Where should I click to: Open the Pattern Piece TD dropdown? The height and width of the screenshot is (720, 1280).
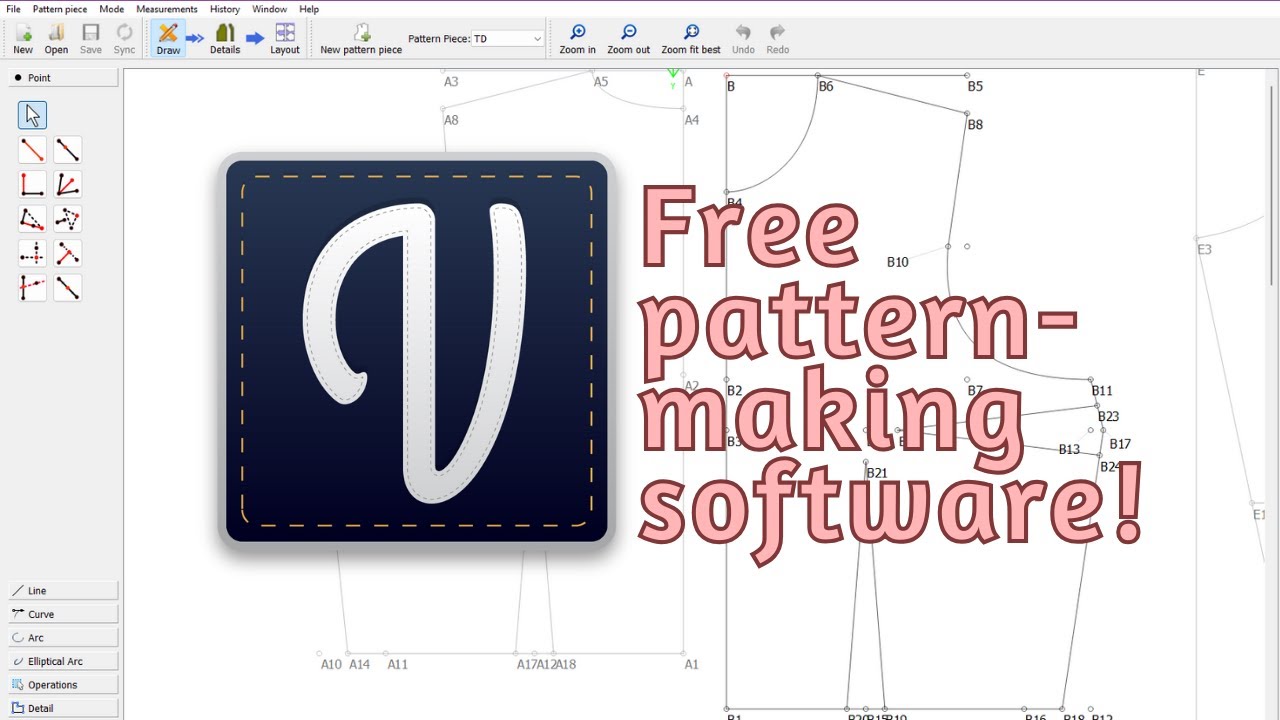tap(507, 39)
